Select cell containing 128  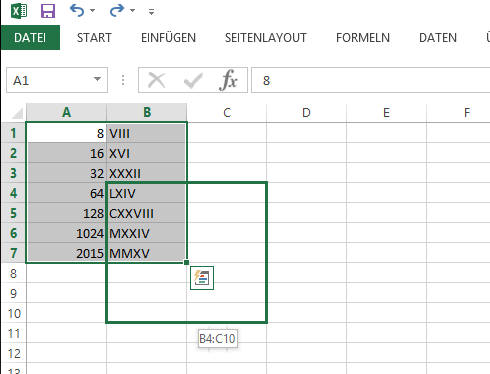coord(67,213)
